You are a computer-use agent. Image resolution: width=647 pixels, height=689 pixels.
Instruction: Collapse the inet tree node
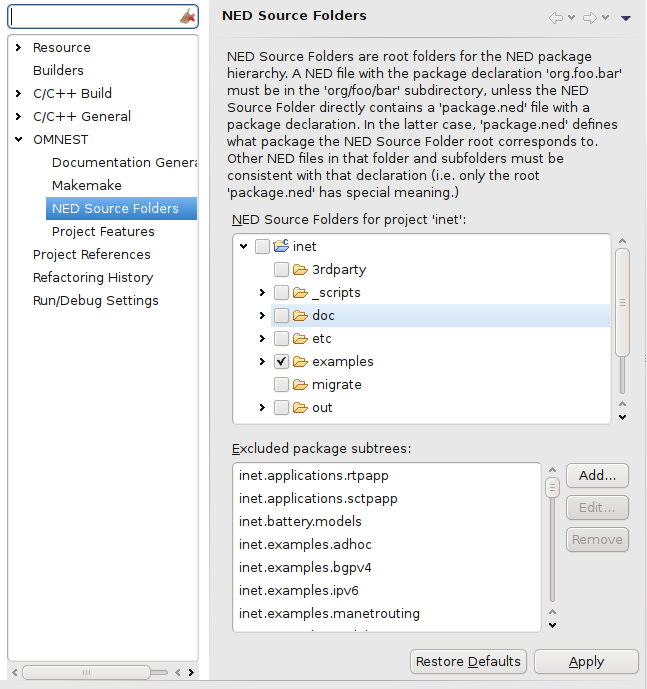pyautogui.click(x=244, y=246)
